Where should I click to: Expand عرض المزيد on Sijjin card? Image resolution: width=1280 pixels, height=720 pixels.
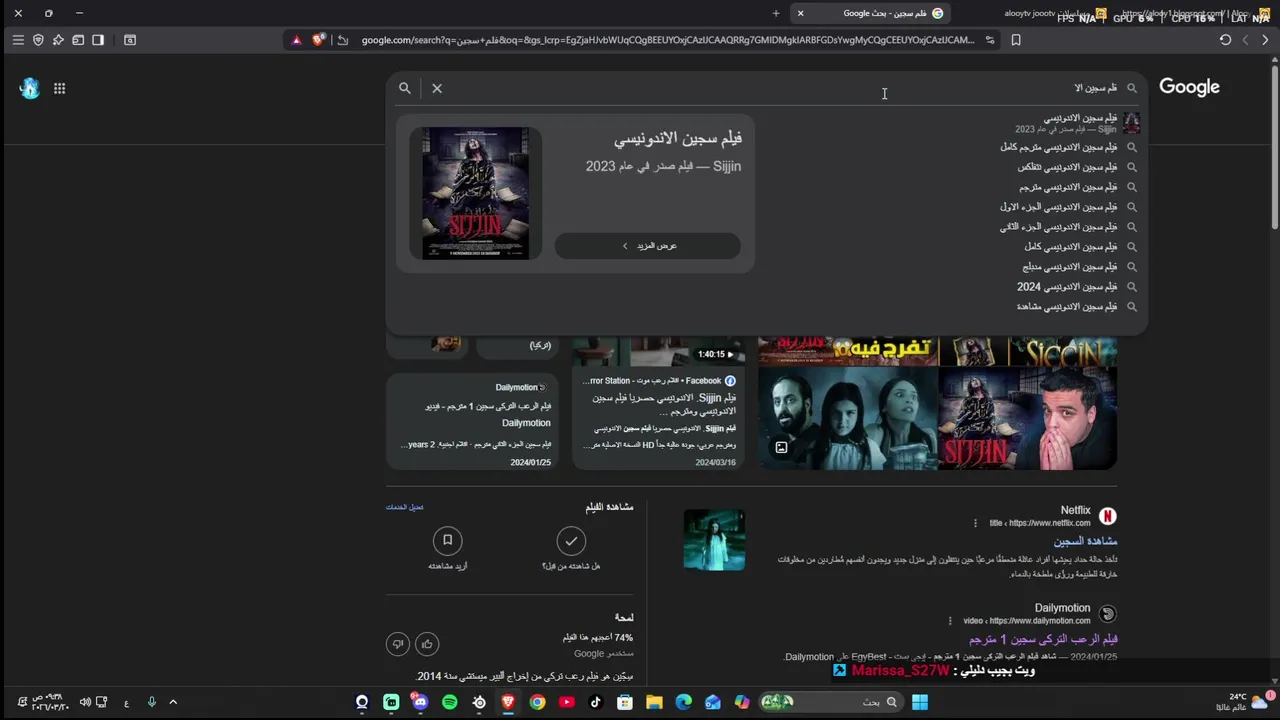tap(648, 246)
